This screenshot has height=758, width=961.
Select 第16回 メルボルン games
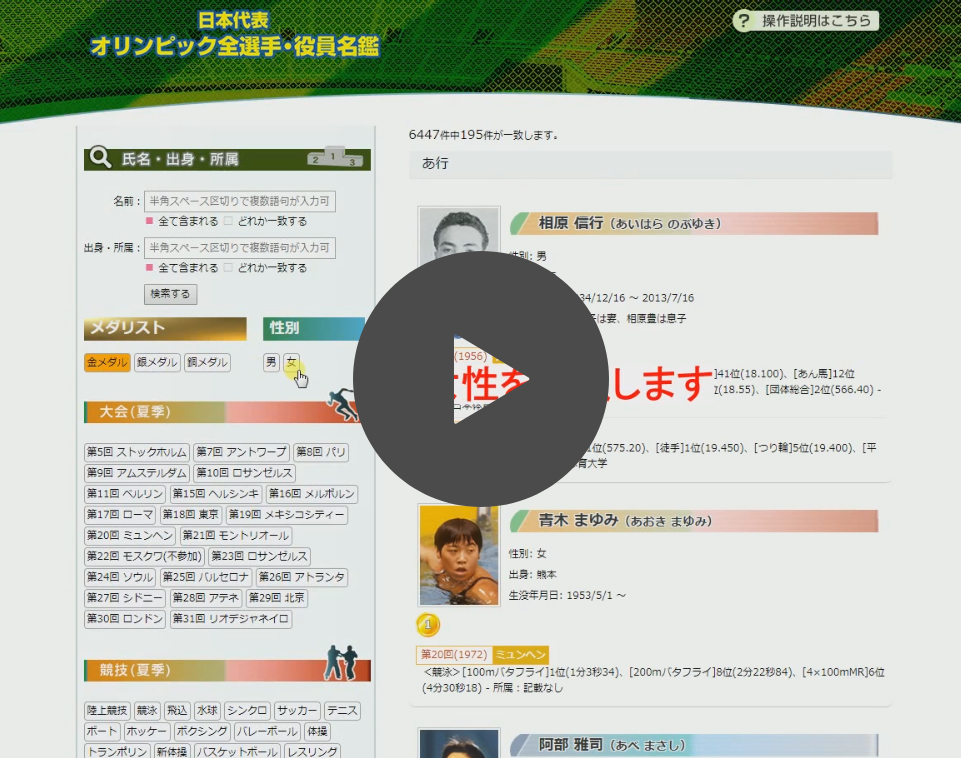tap(312, 494)
